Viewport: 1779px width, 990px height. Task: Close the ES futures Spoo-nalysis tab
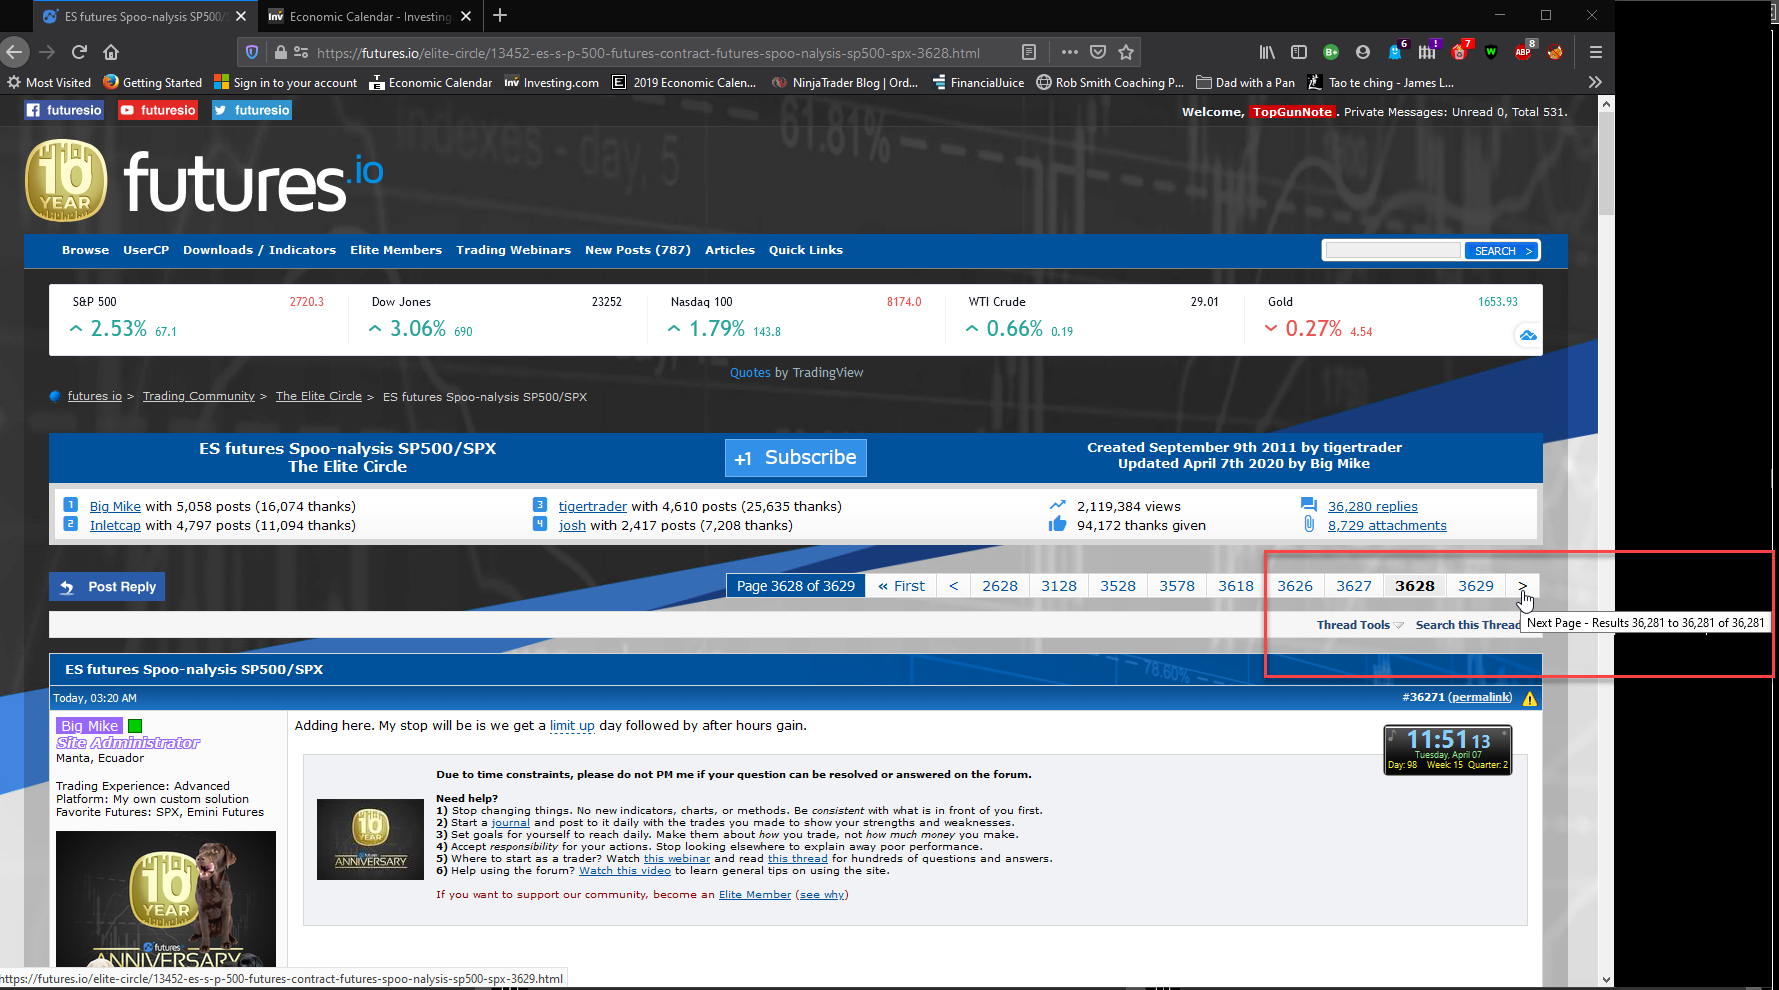point(241,16)
